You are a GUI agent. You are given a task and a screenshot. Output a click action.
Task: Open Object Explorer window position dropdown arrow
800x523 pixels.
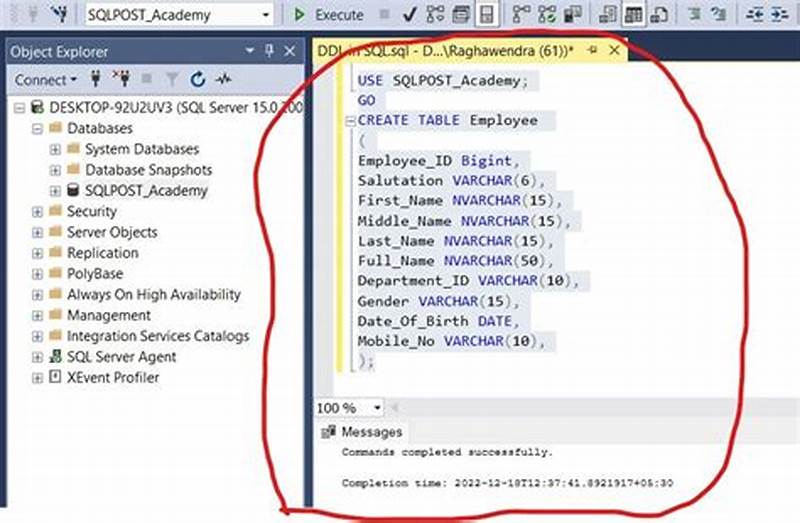[249, 51]
